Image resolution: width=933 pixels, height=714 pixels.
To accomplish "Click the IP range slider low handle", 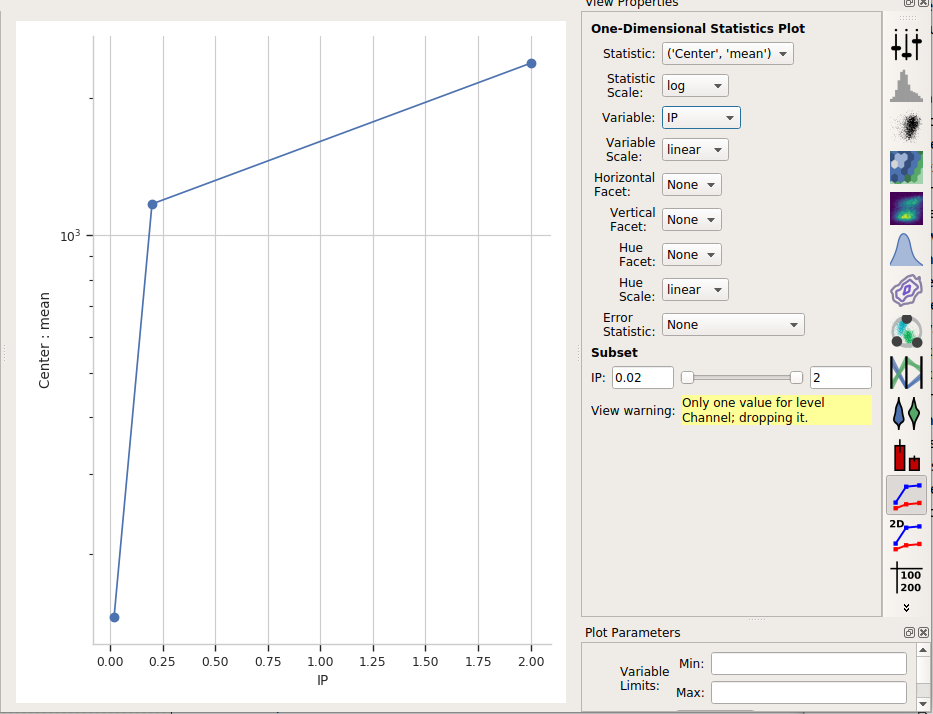I will pos(687,377).
